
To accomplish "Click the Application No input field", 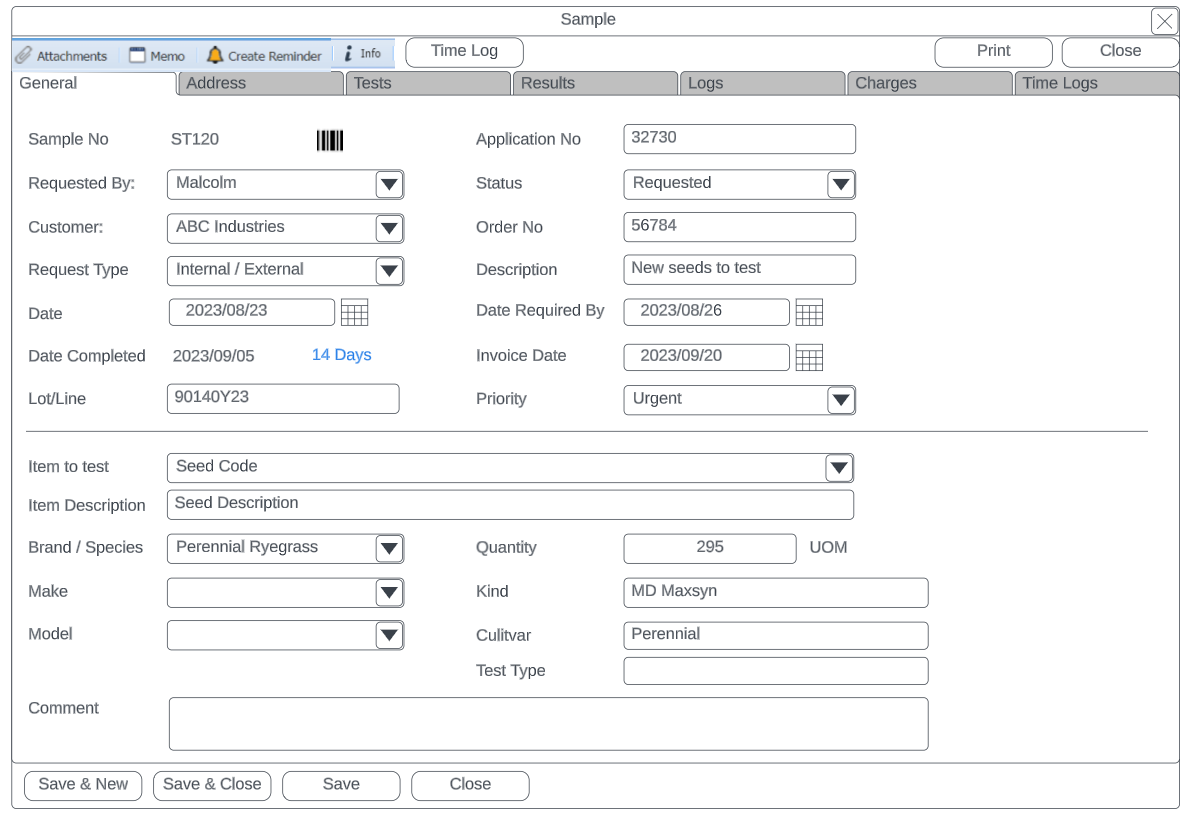I will (x=739, y=139).
